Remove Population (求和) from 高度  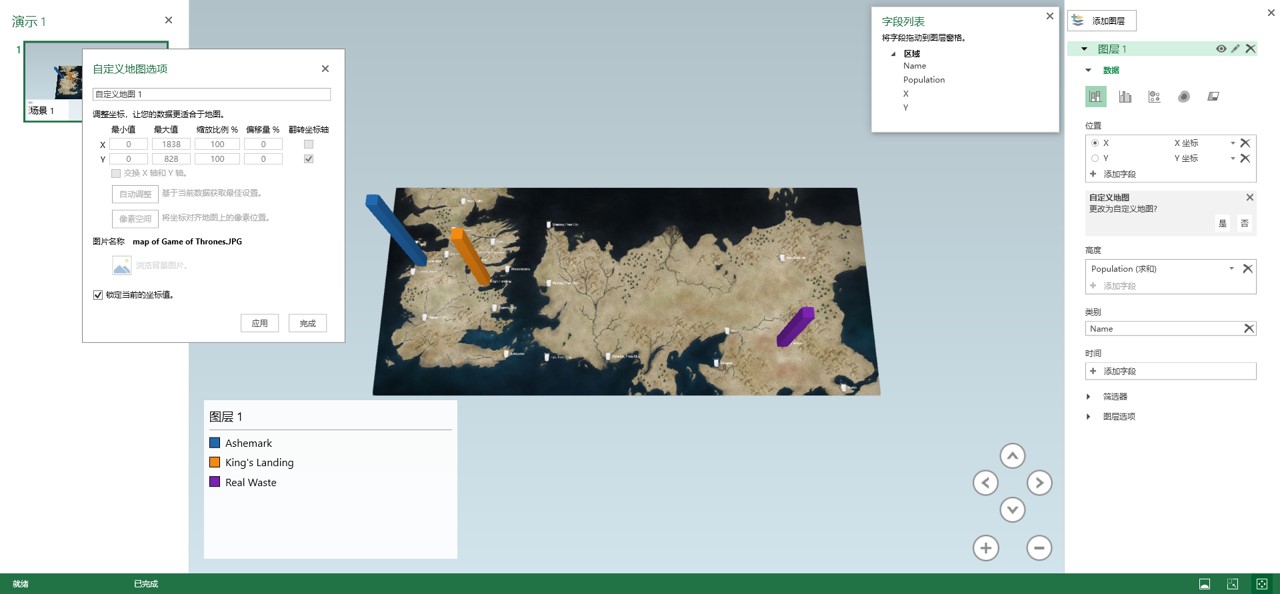(x=1247, y=269)
